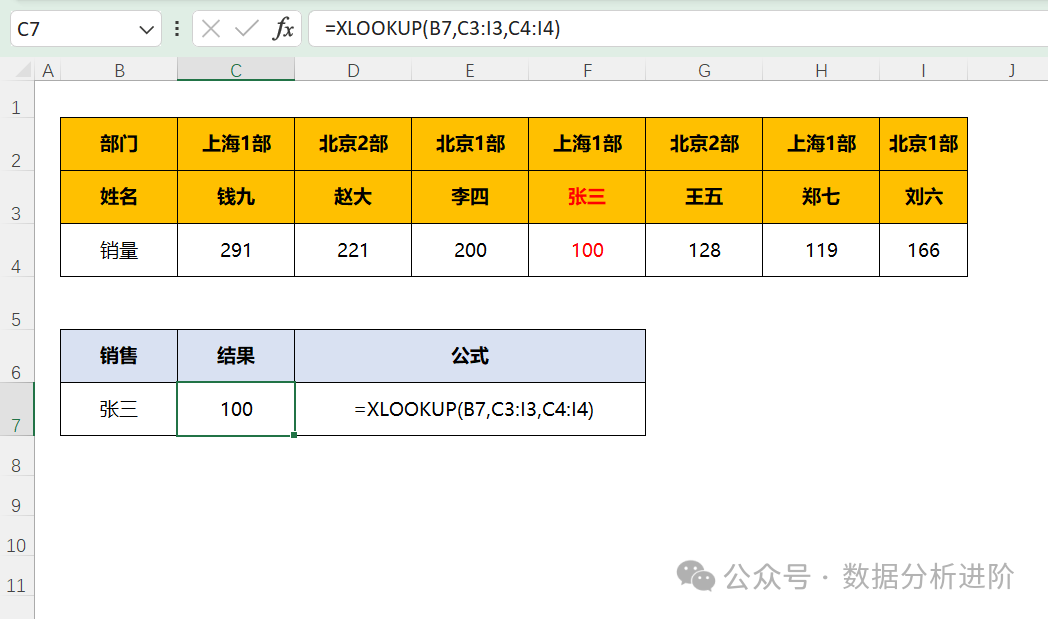Select column I header
1048x619 pixels.
point(923,70)
